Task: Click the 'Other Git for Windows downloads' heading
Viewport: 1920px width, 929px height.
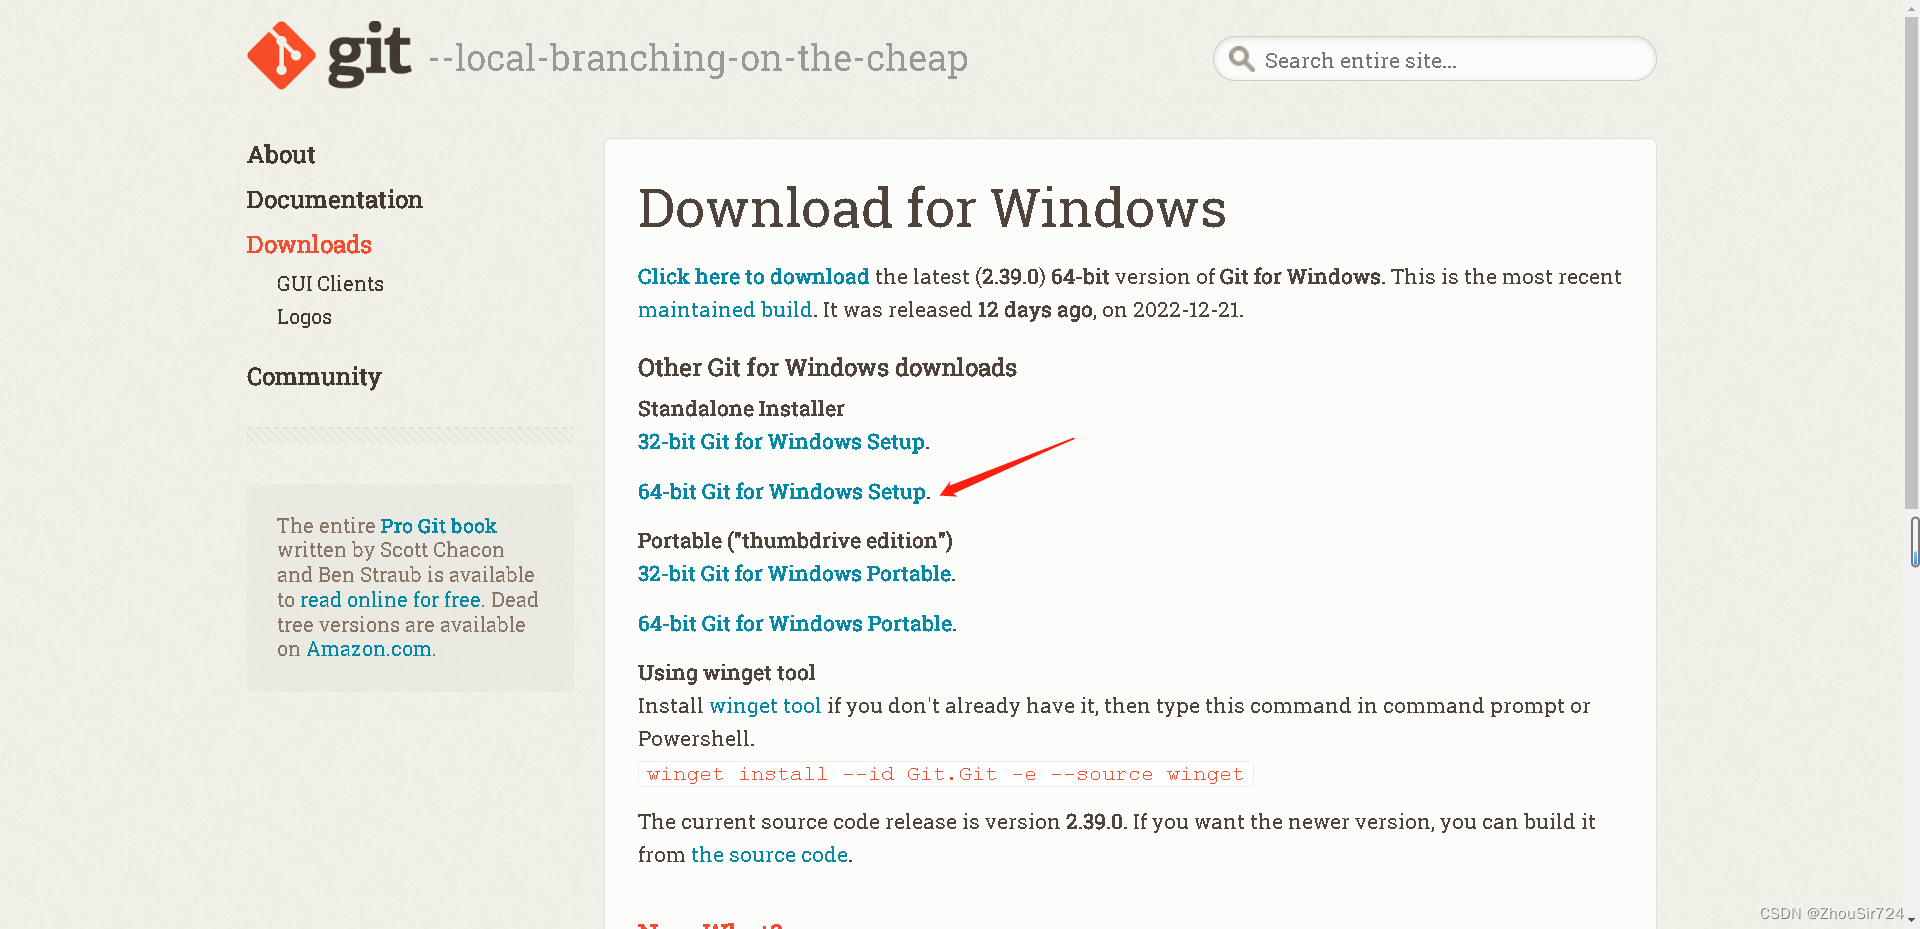Action: point(827,368)
